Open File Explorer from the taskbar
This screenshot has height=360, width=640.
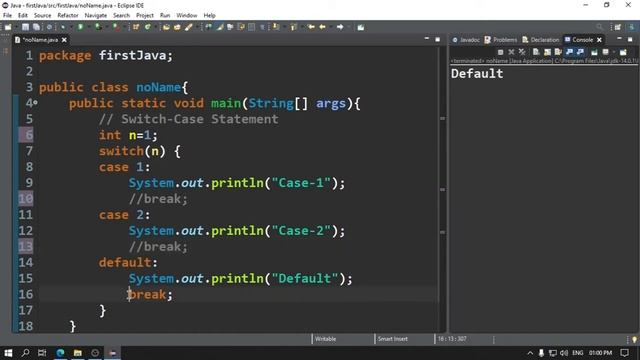pos(78,353)
